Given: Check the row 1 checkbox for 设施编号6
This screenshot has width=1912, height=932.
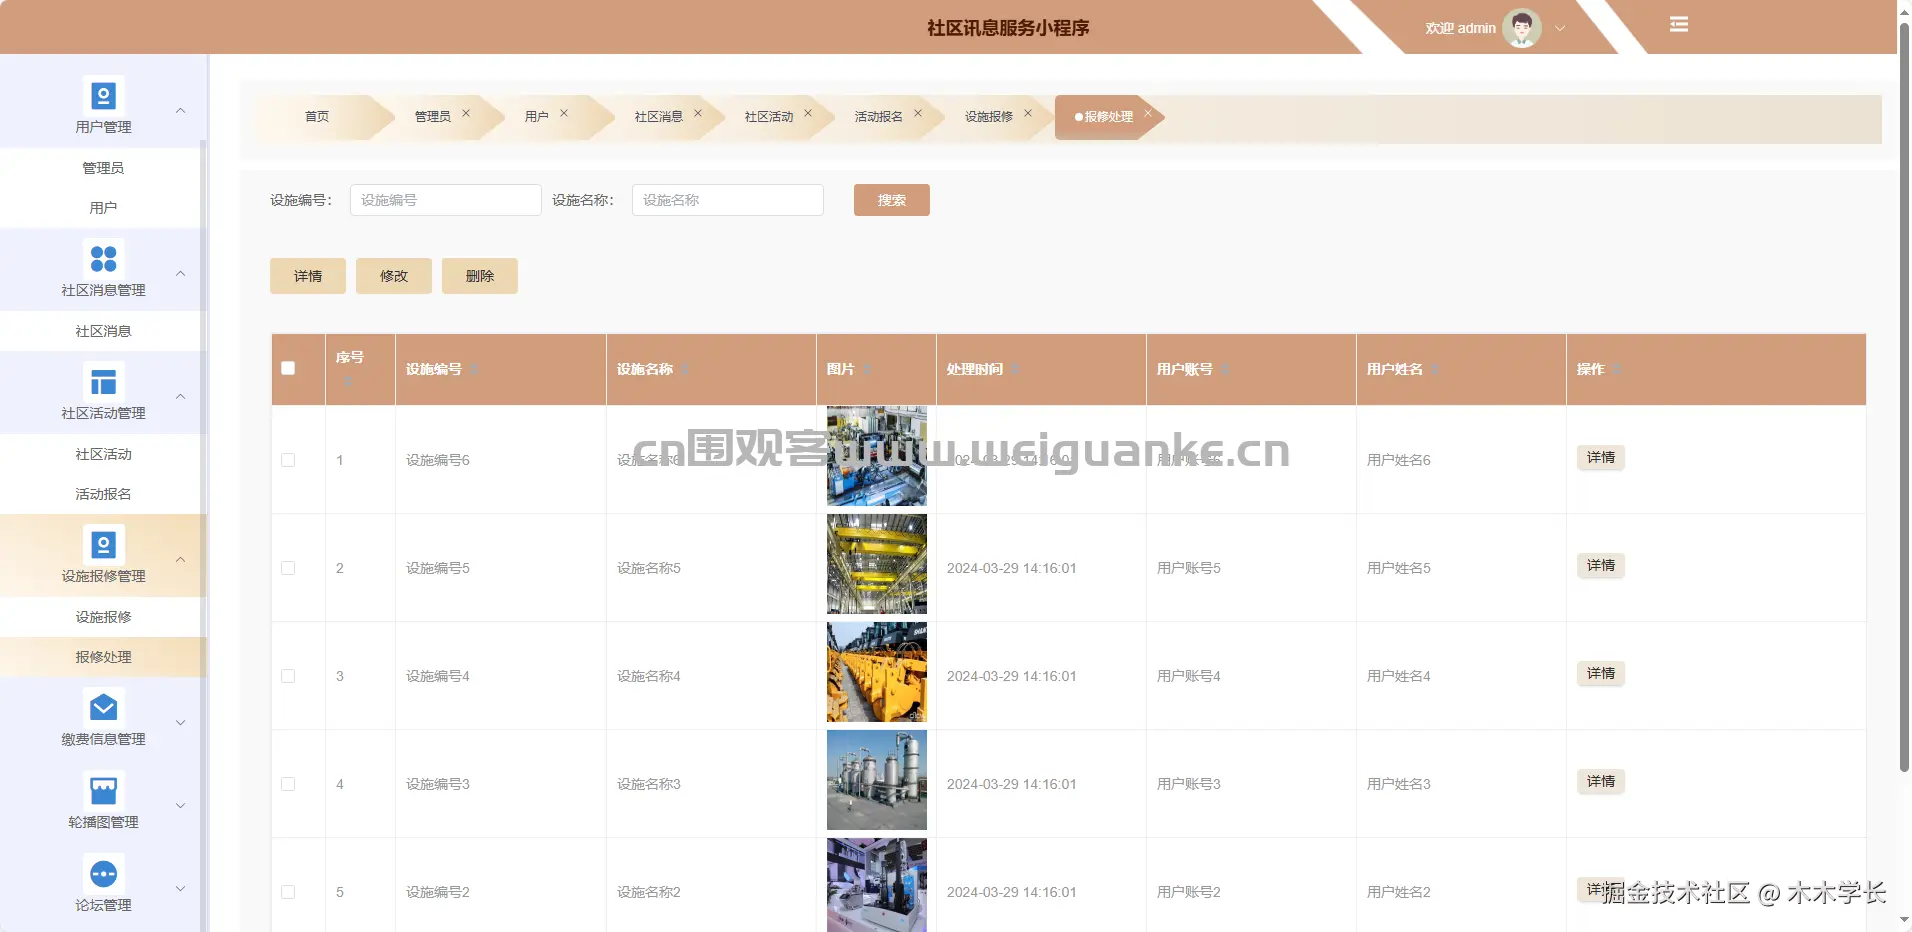Looking at the screenshot, I should tap(288, 460).
